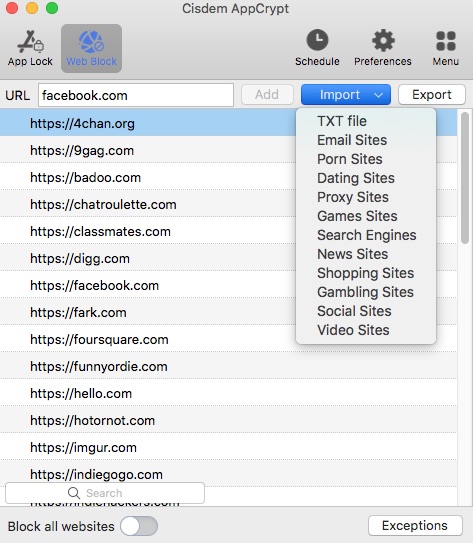Select the https://hotornot.com row

[x=228, y=420]
